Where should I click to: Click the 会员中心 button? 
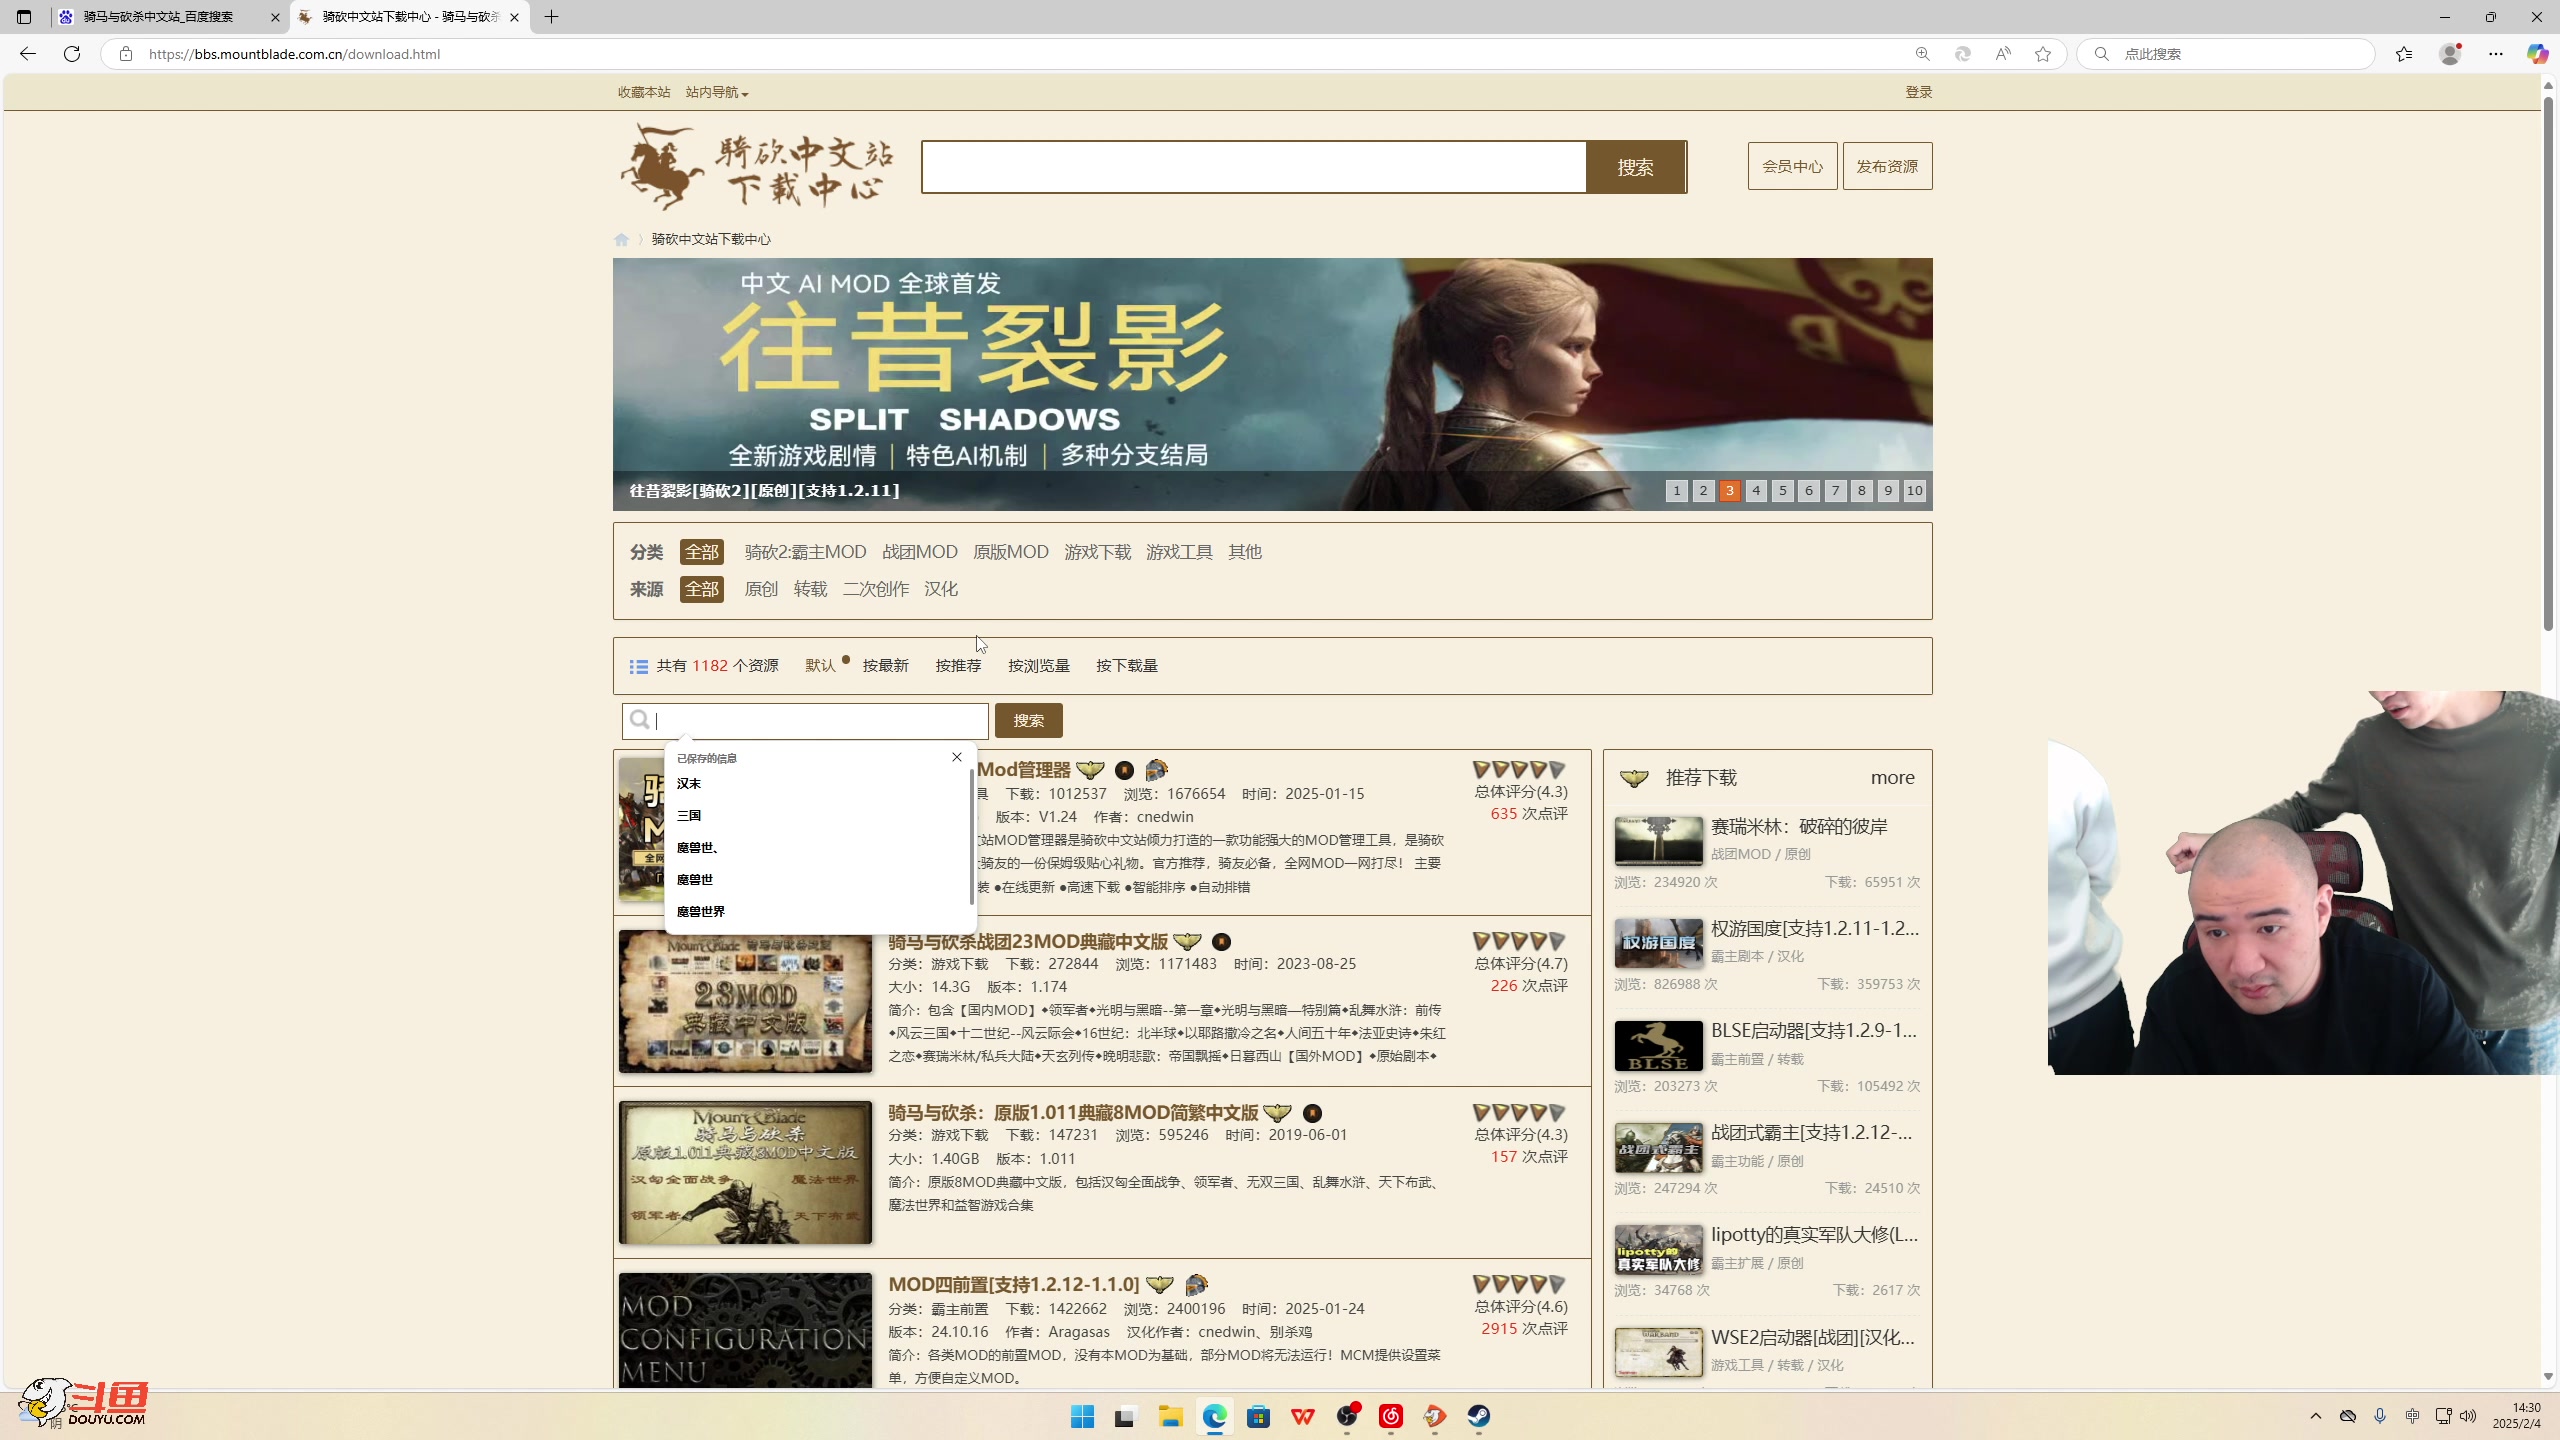tap(1792, 166)
